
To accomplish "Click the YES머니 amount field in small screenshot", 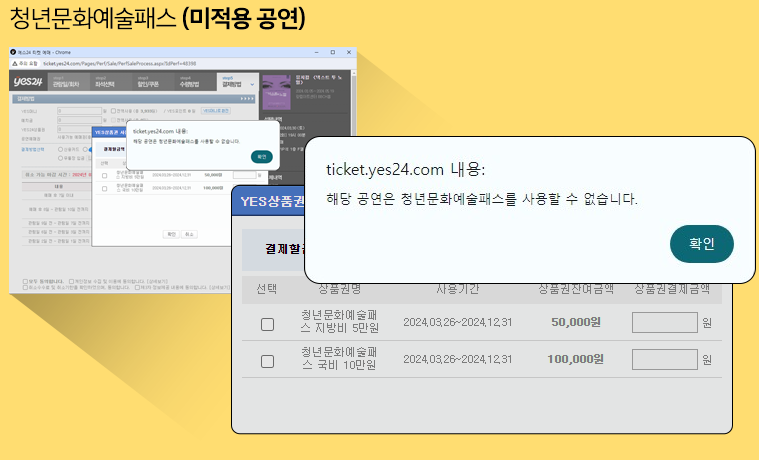I will point(79,111).
